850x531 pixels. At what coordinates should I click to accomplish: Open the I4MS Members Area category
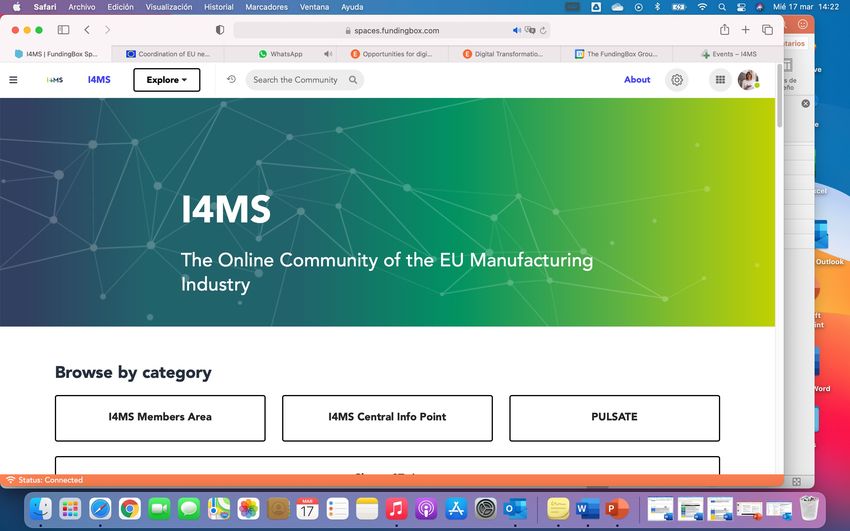point(160,418)
